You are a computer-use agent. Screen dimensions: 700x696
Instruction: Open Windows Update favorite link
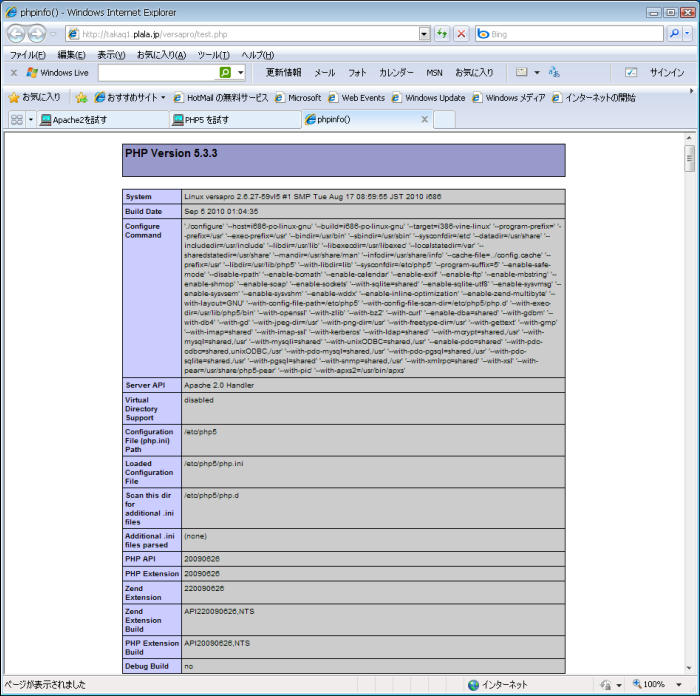(x=428, y=97)
